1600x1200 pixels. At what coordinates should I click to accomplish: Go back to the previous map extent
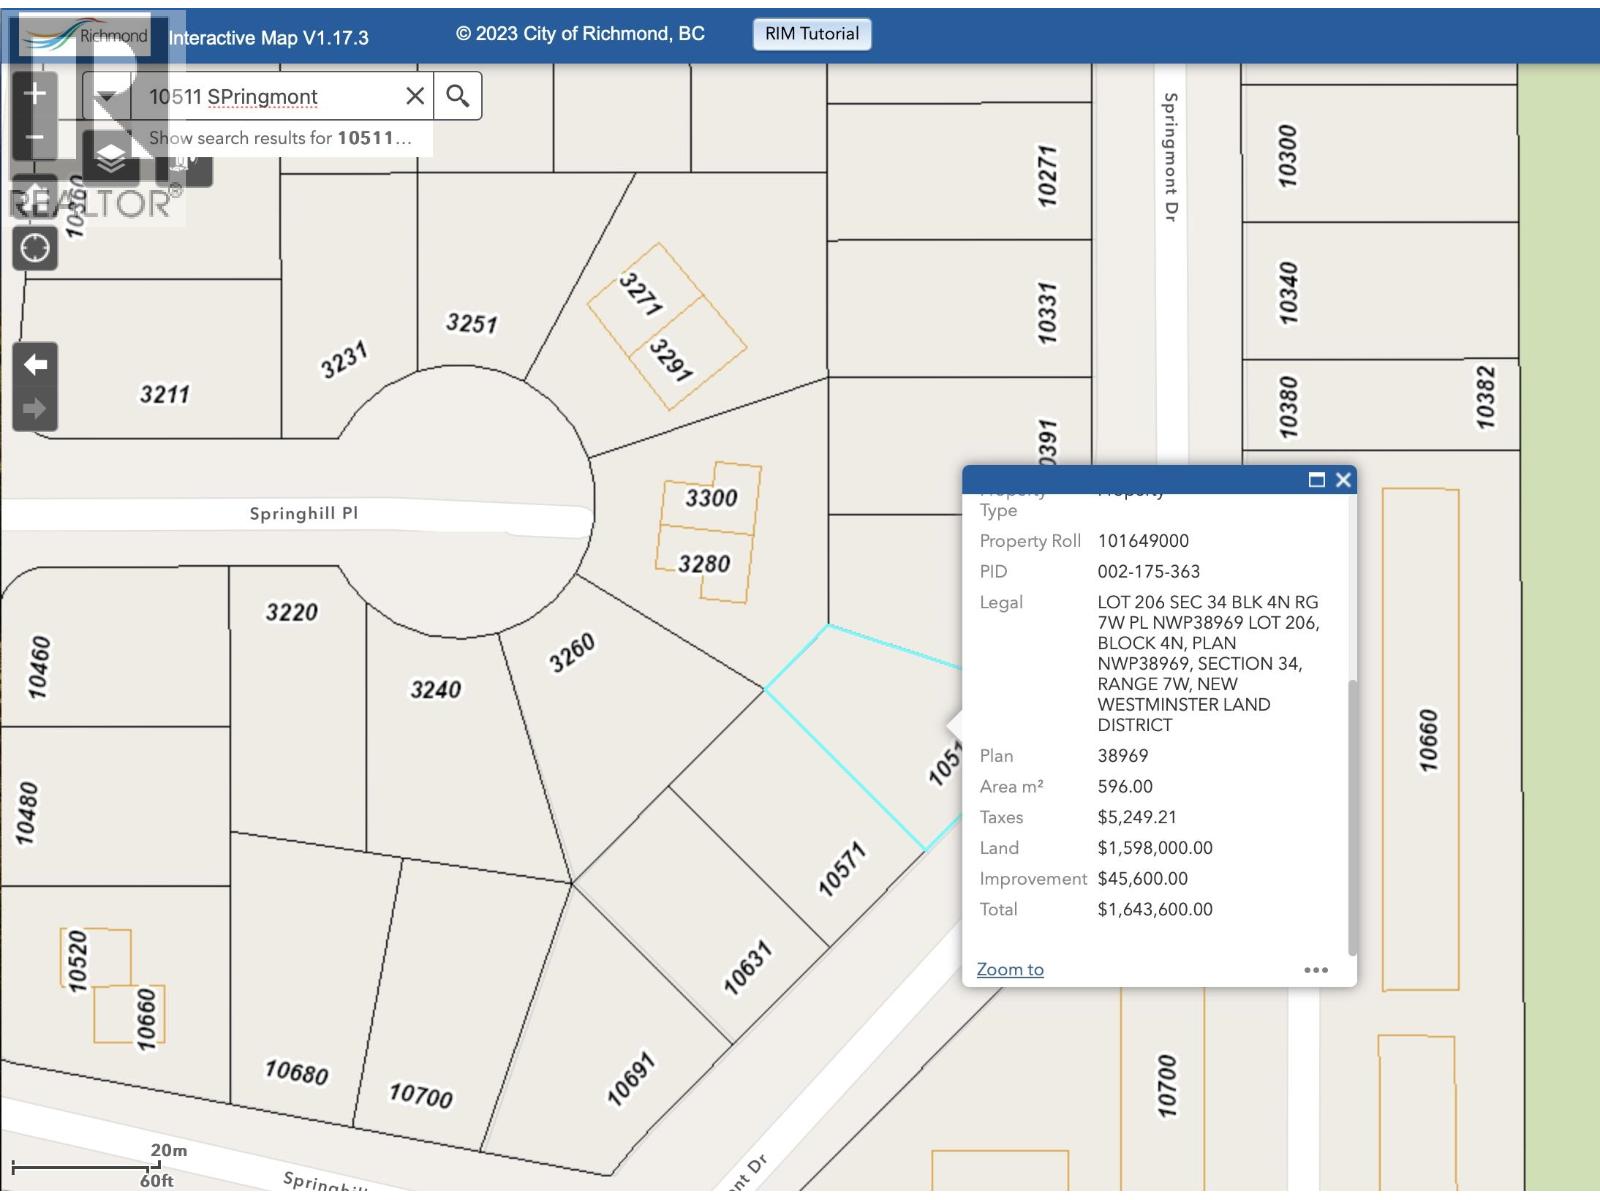[34, 366]
